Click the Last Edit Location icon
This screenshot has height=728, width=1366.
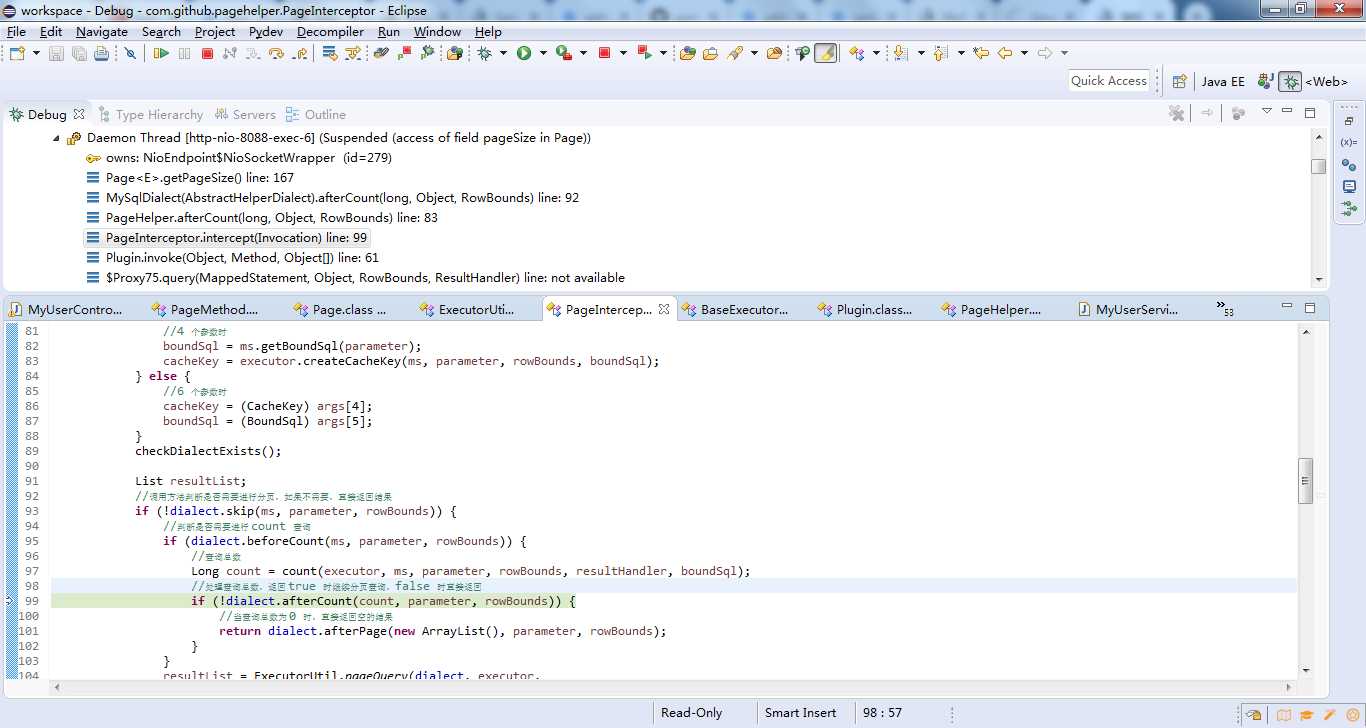click(980, 53)
